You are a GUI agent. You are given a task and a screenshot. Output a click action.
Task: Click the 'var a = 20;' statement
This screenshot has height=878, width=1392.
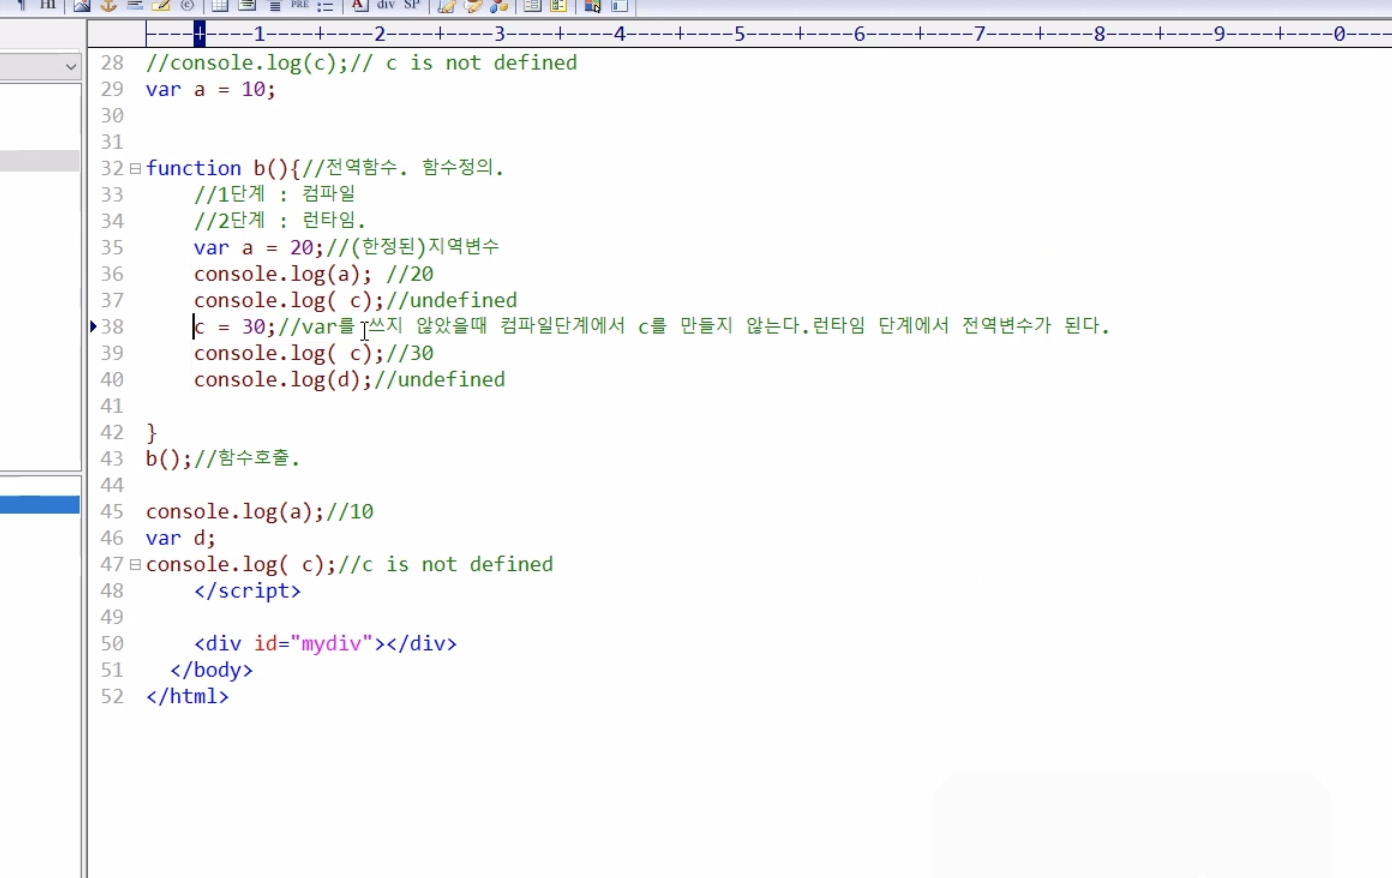259,248
